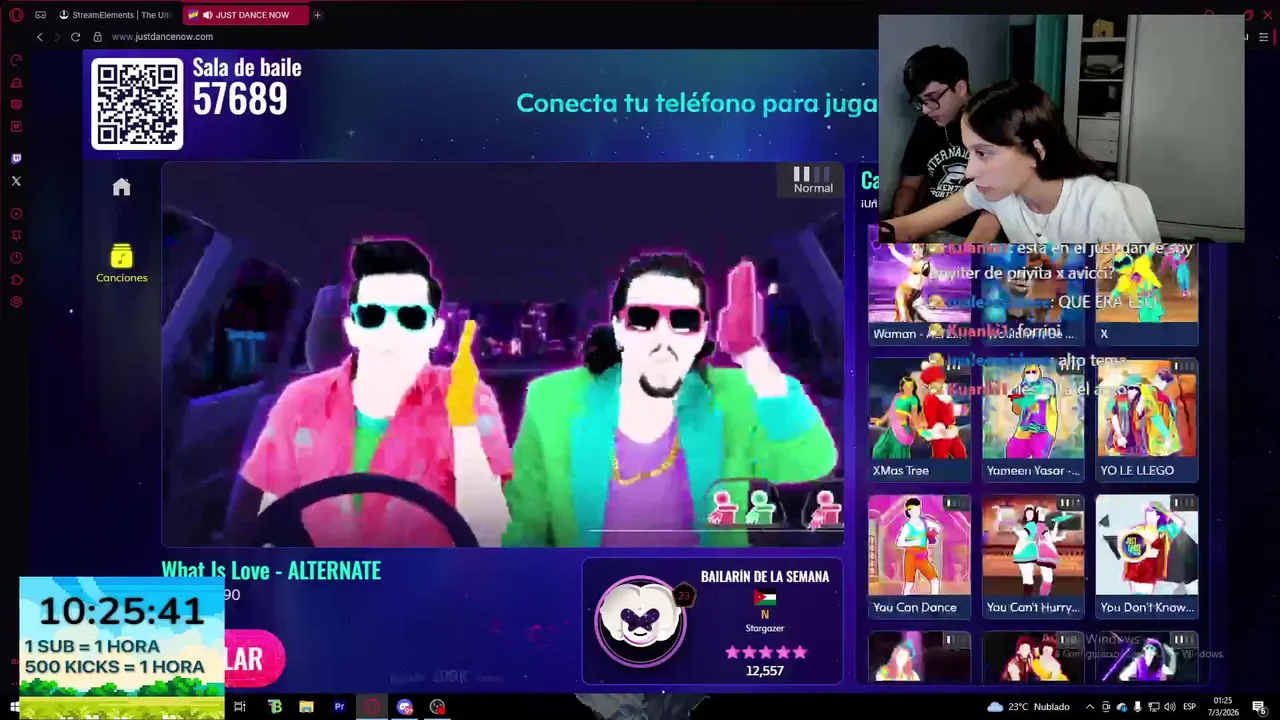Image resolution: width=1280 pixels, height=720 pixels.
Task: Click the Normal difficulty indicator on preview
Action: [813, 180]
